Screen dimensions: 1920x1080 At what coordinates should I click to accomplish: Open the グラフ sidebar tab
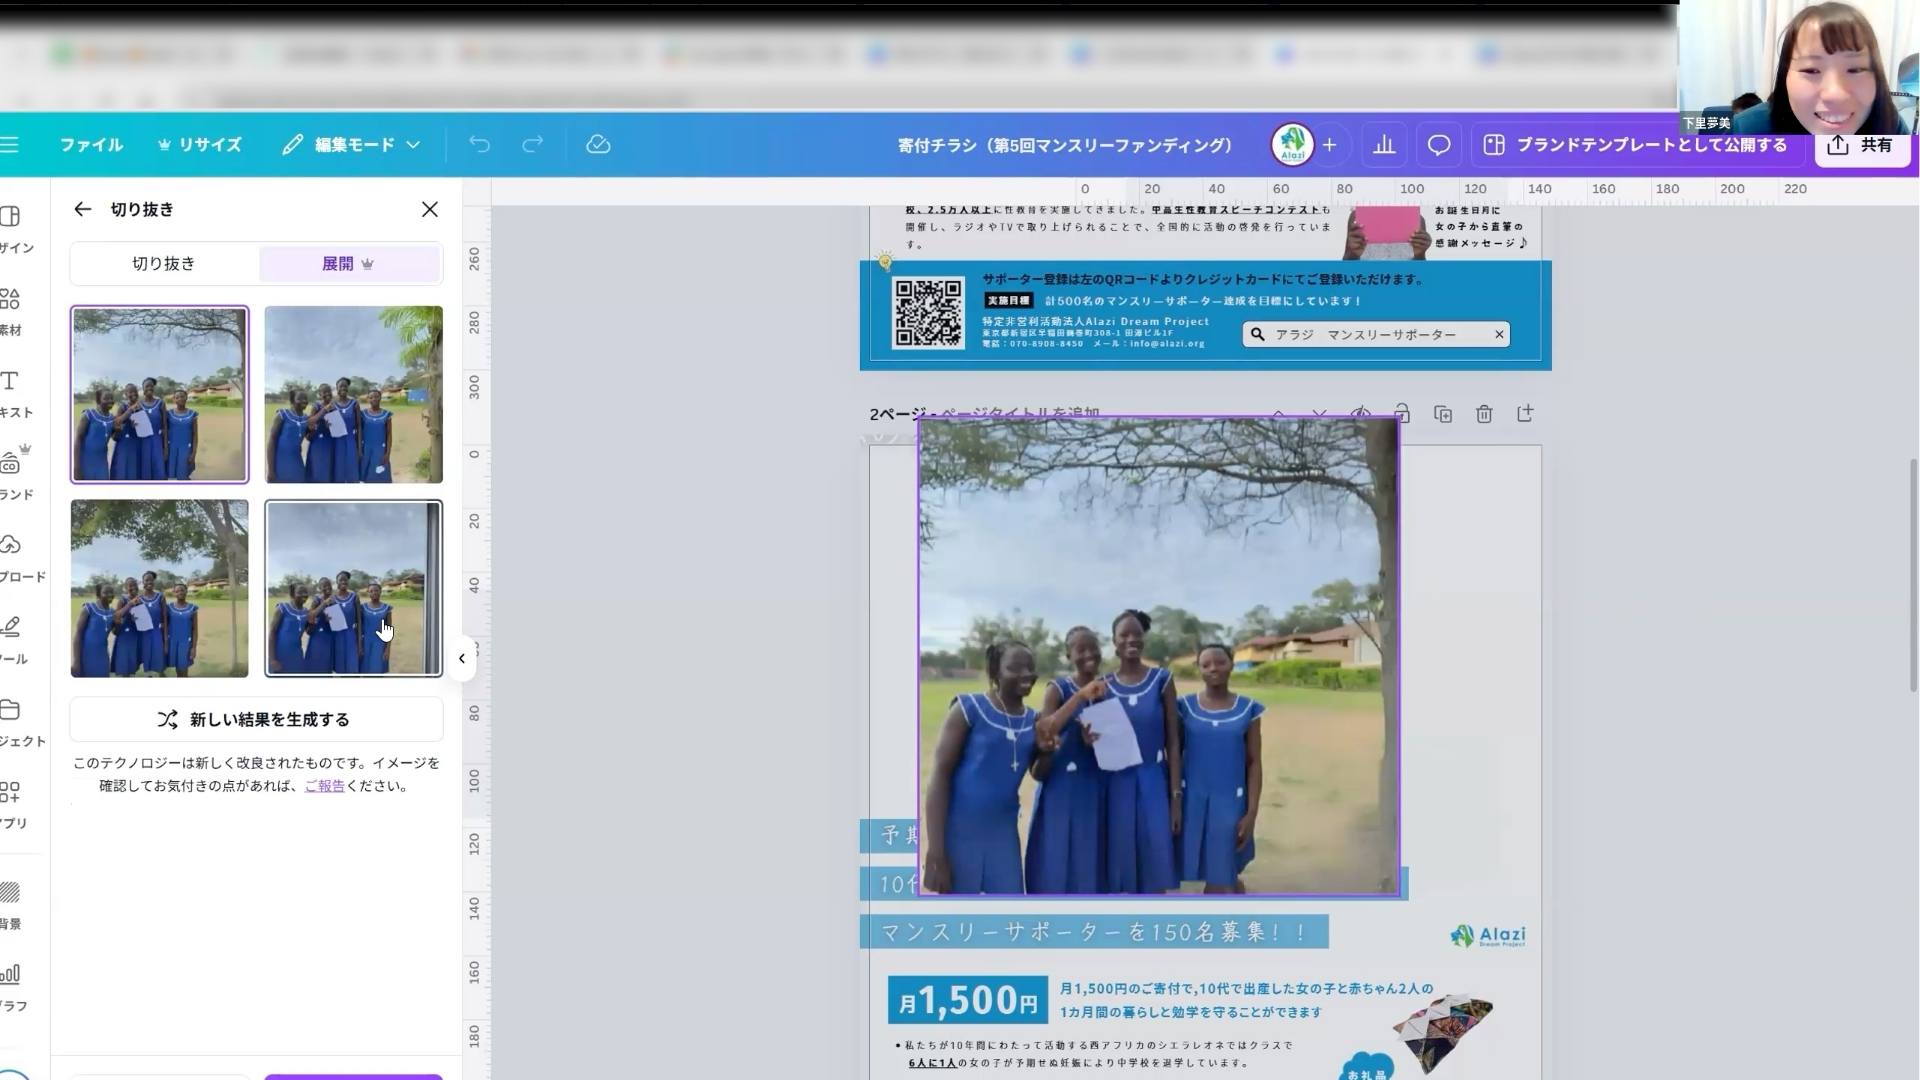point(12,987)
